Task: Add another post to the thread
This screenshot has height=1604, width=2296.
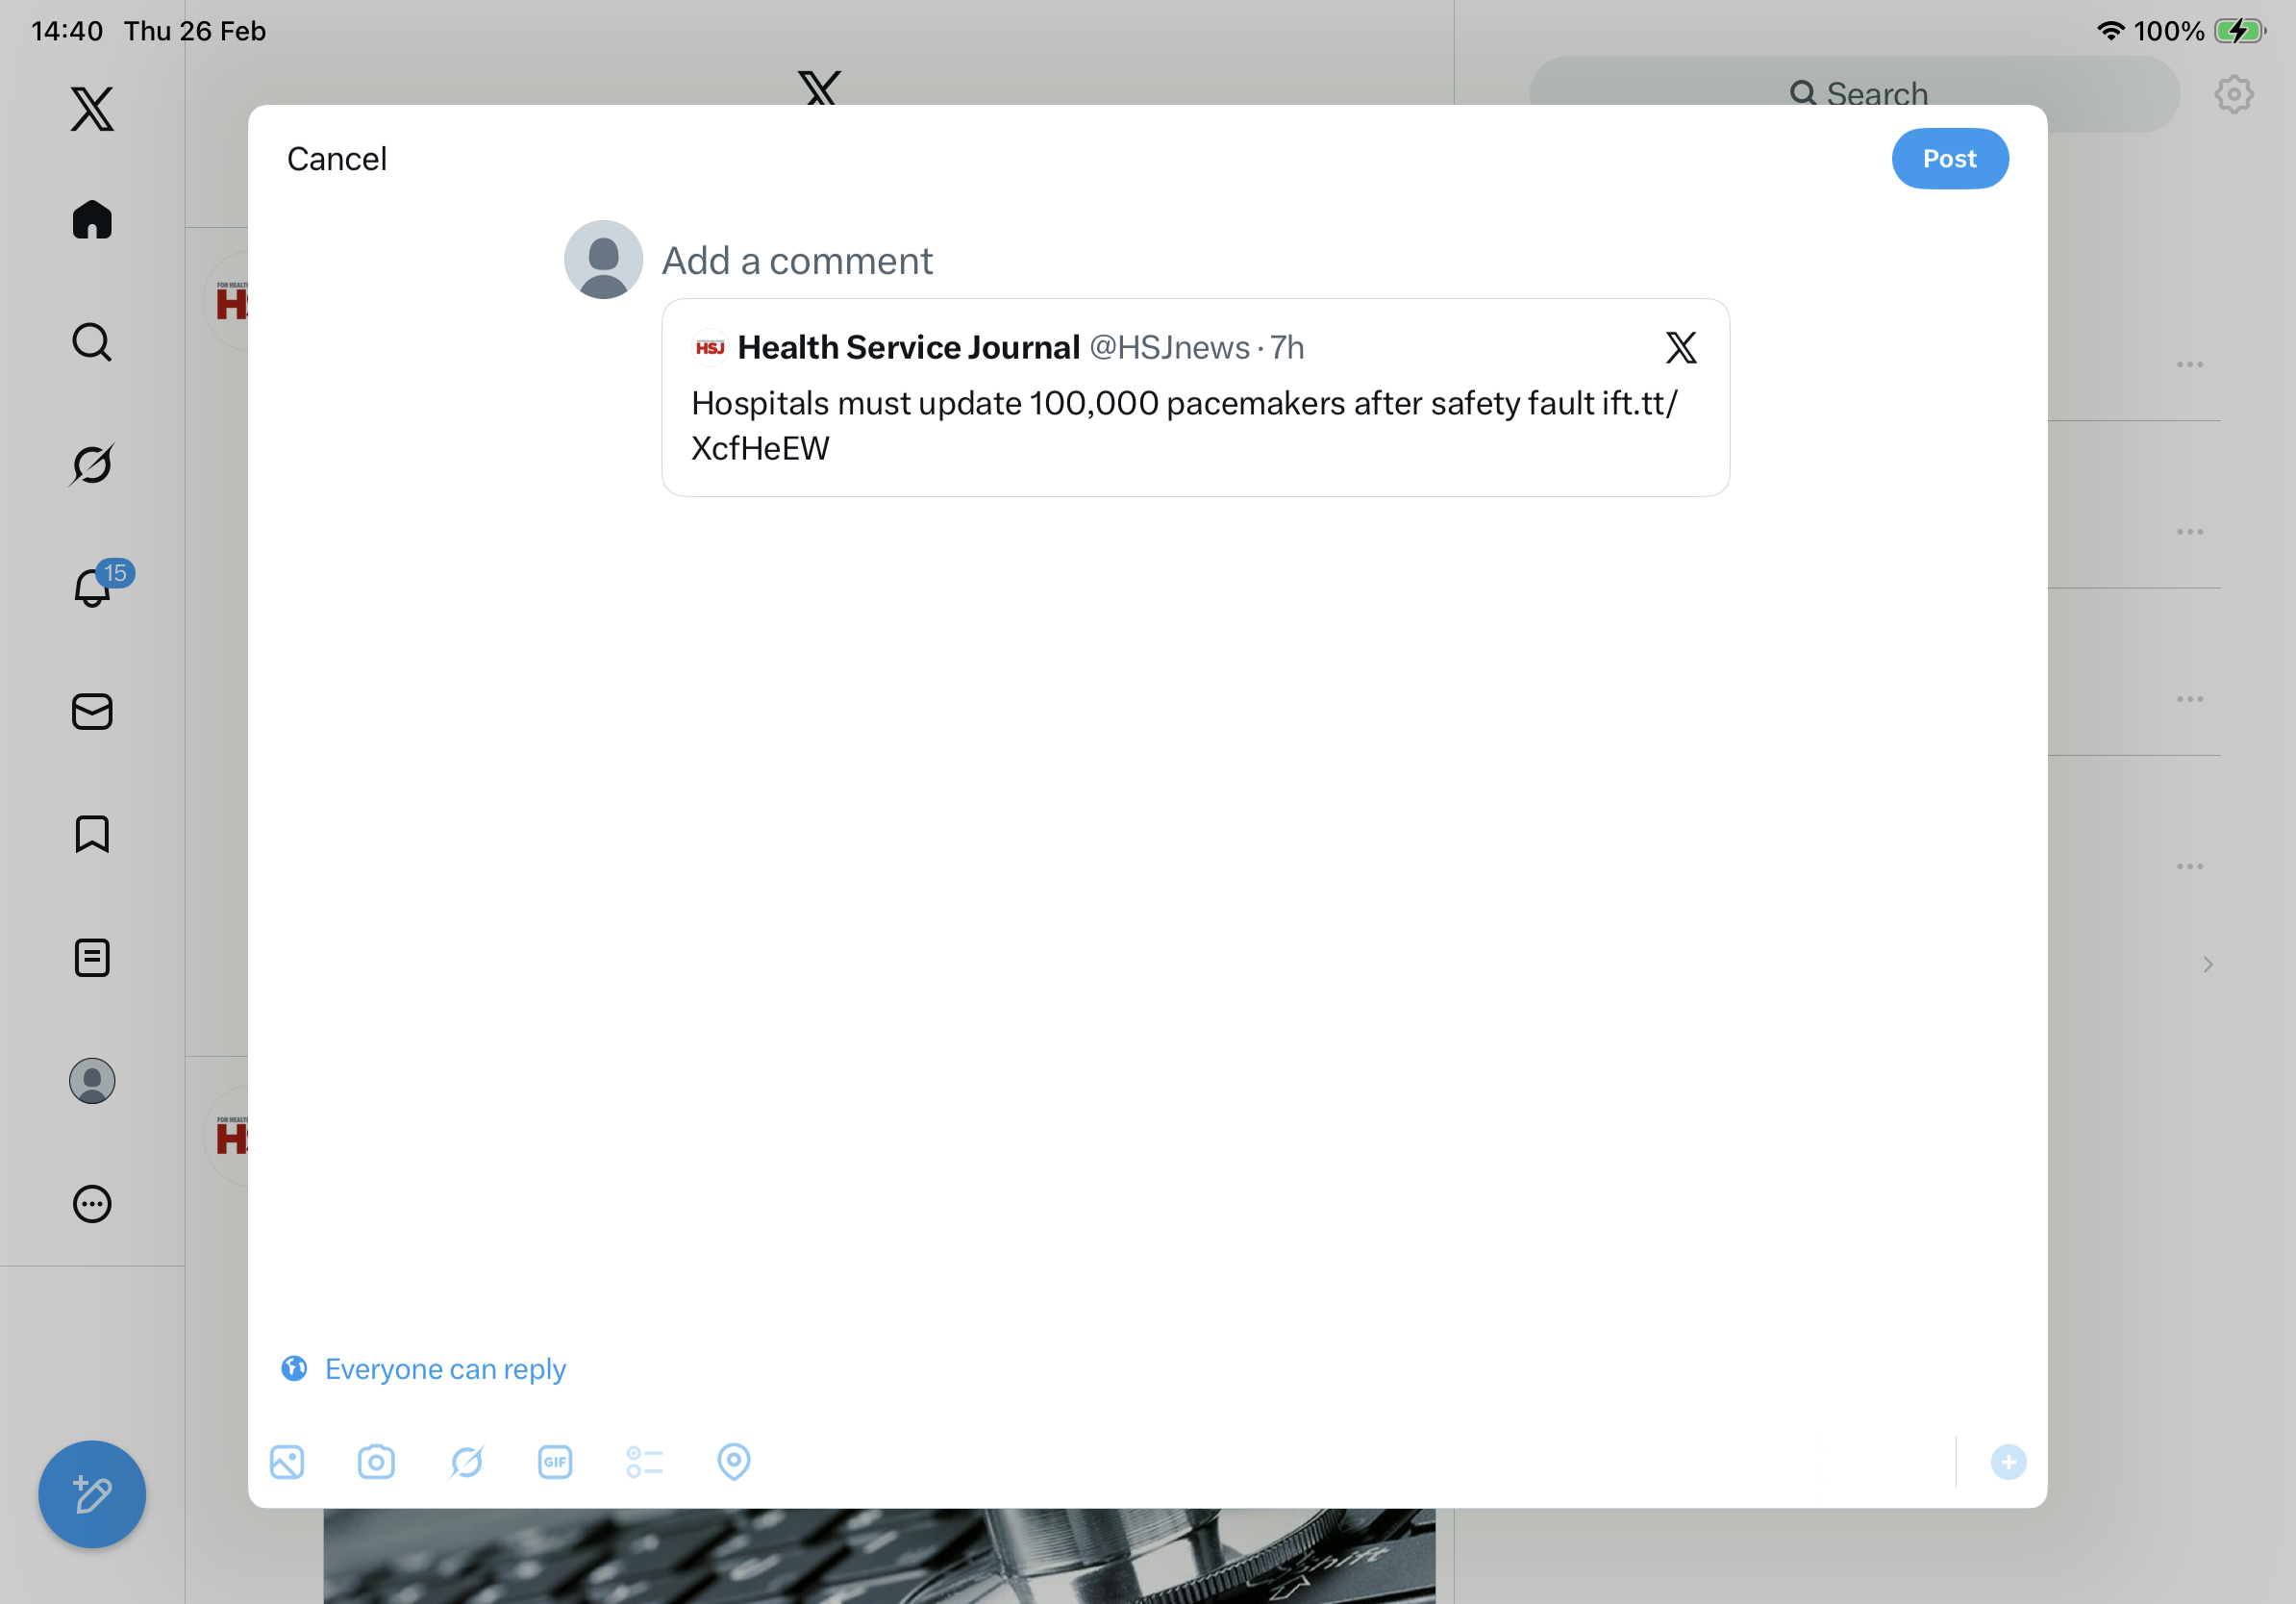Action: [2008, 1462]
